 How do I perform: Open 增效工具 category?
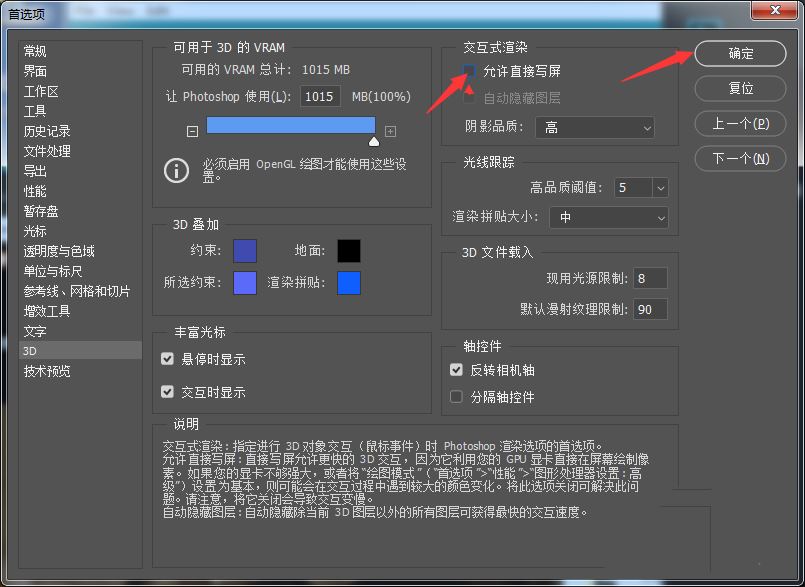point(47,311)
